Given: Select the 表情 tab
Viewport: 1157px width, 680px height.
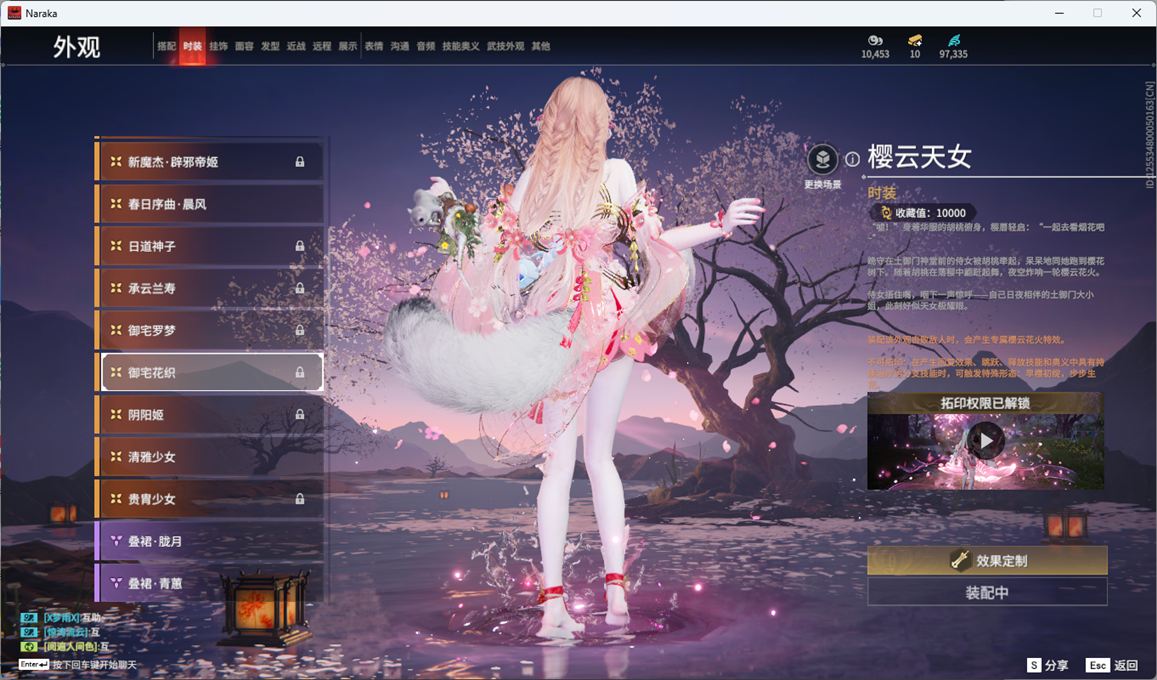Looking at the screenshot, I should click(x=374, y=46).
